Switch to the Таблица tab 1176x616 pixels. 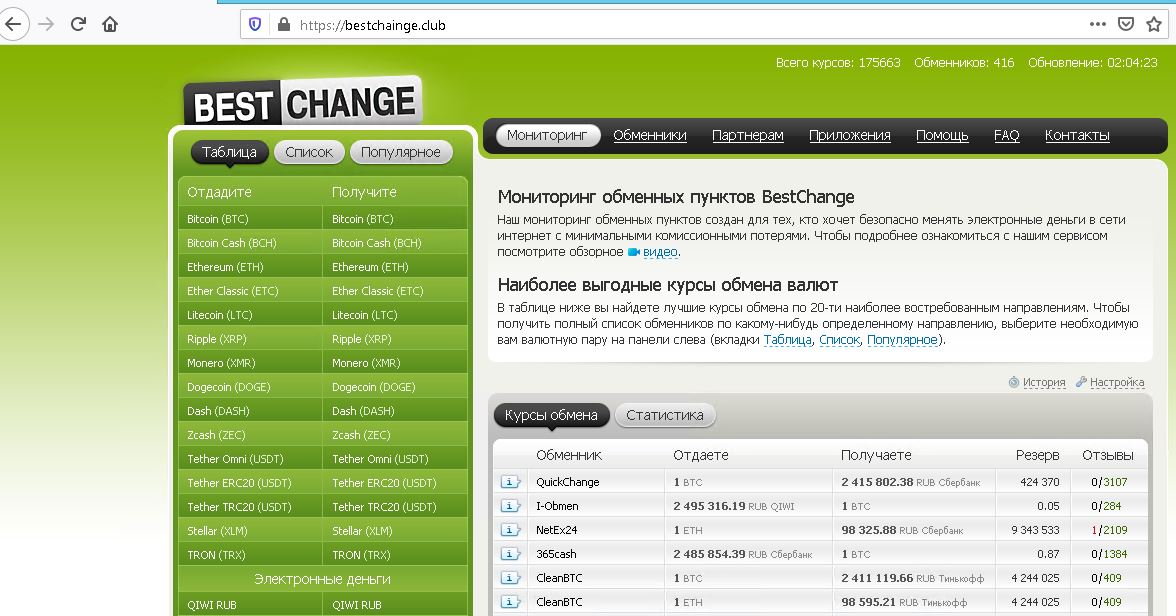click(x=230, y=152)
